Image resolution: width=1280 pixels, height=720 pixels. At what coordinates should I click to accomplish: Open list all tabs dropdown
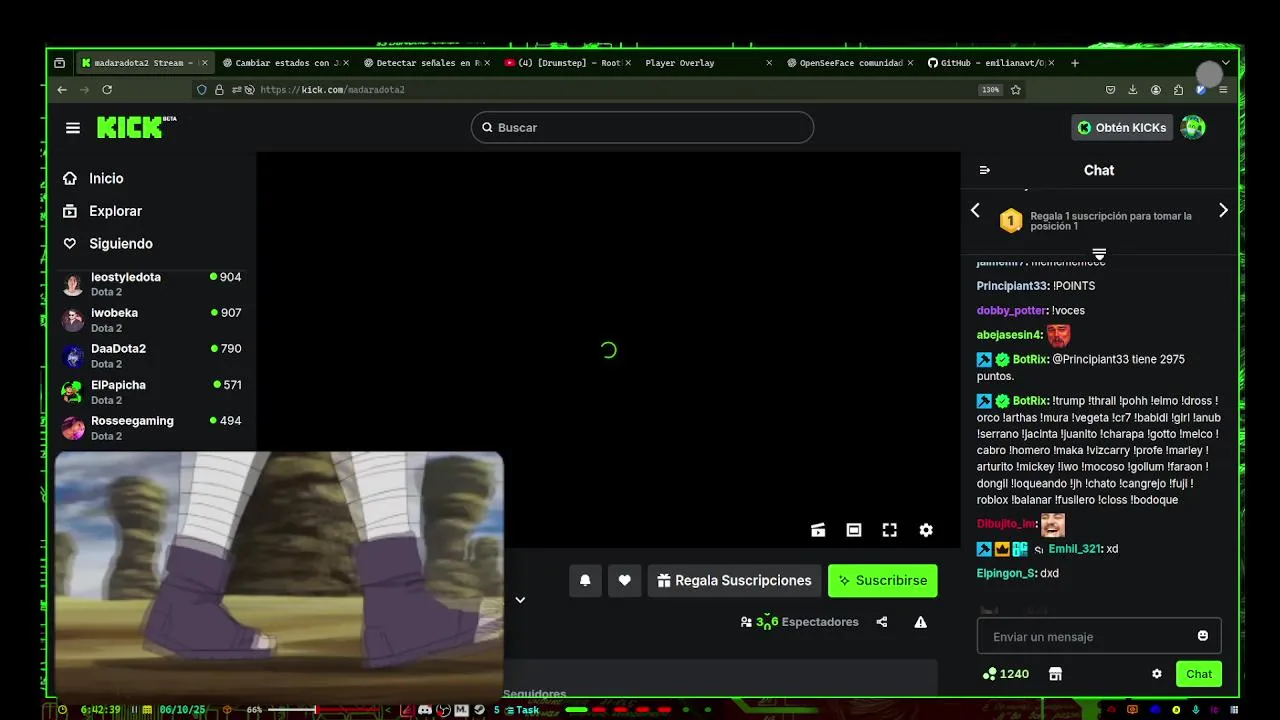(1226, 63)
